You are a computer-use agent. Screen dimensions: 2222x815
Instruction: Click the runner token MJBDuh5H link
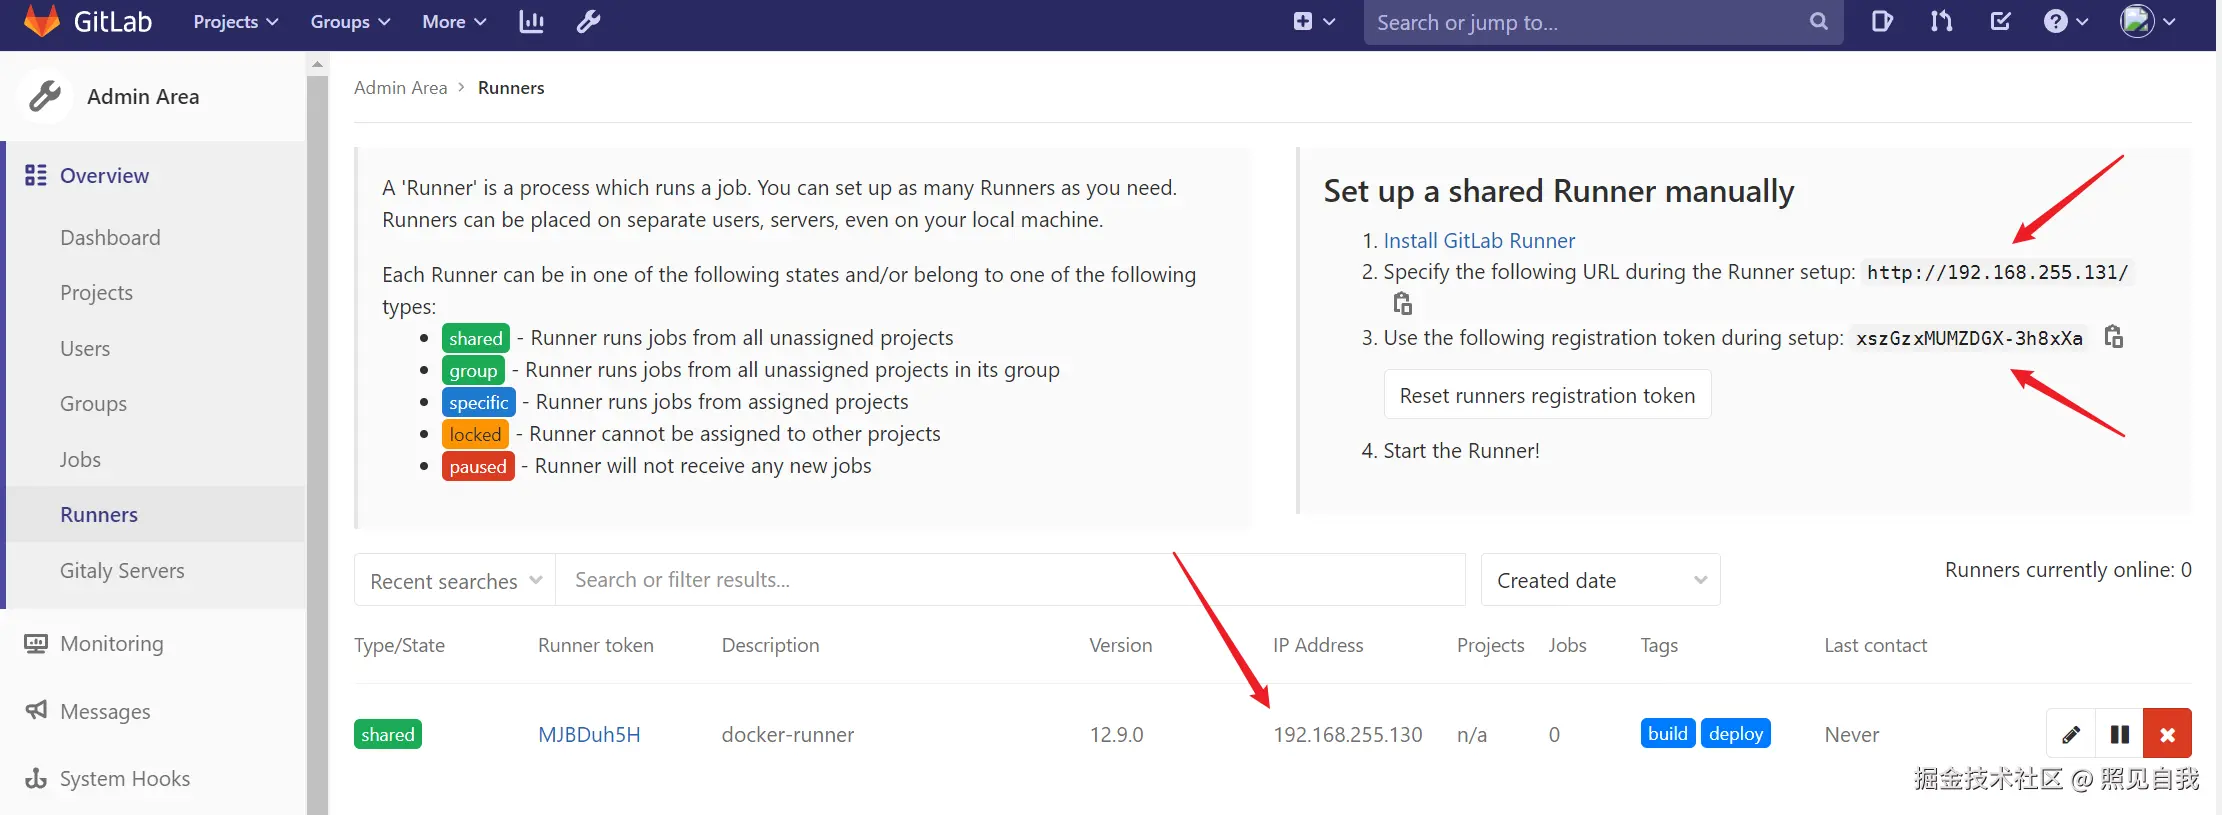click(589, 735)
